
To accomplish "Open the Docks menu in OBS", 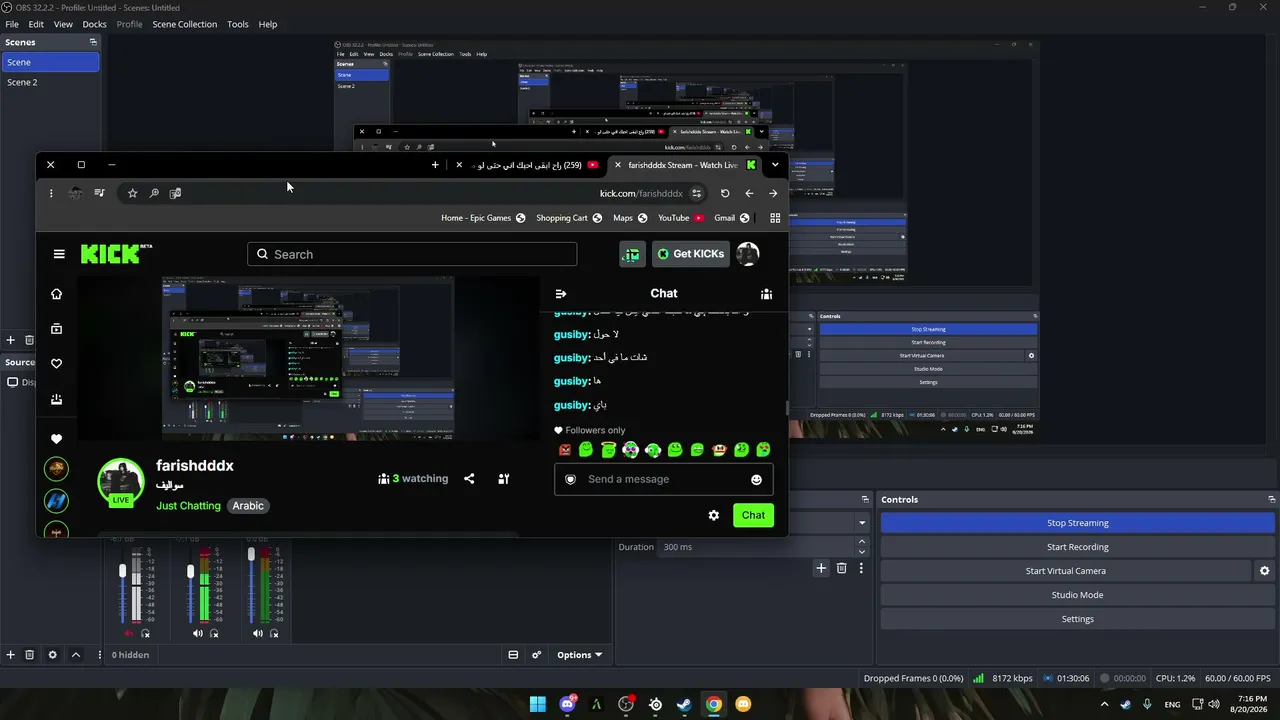I will pyautogui.click(x=94, y=24).
